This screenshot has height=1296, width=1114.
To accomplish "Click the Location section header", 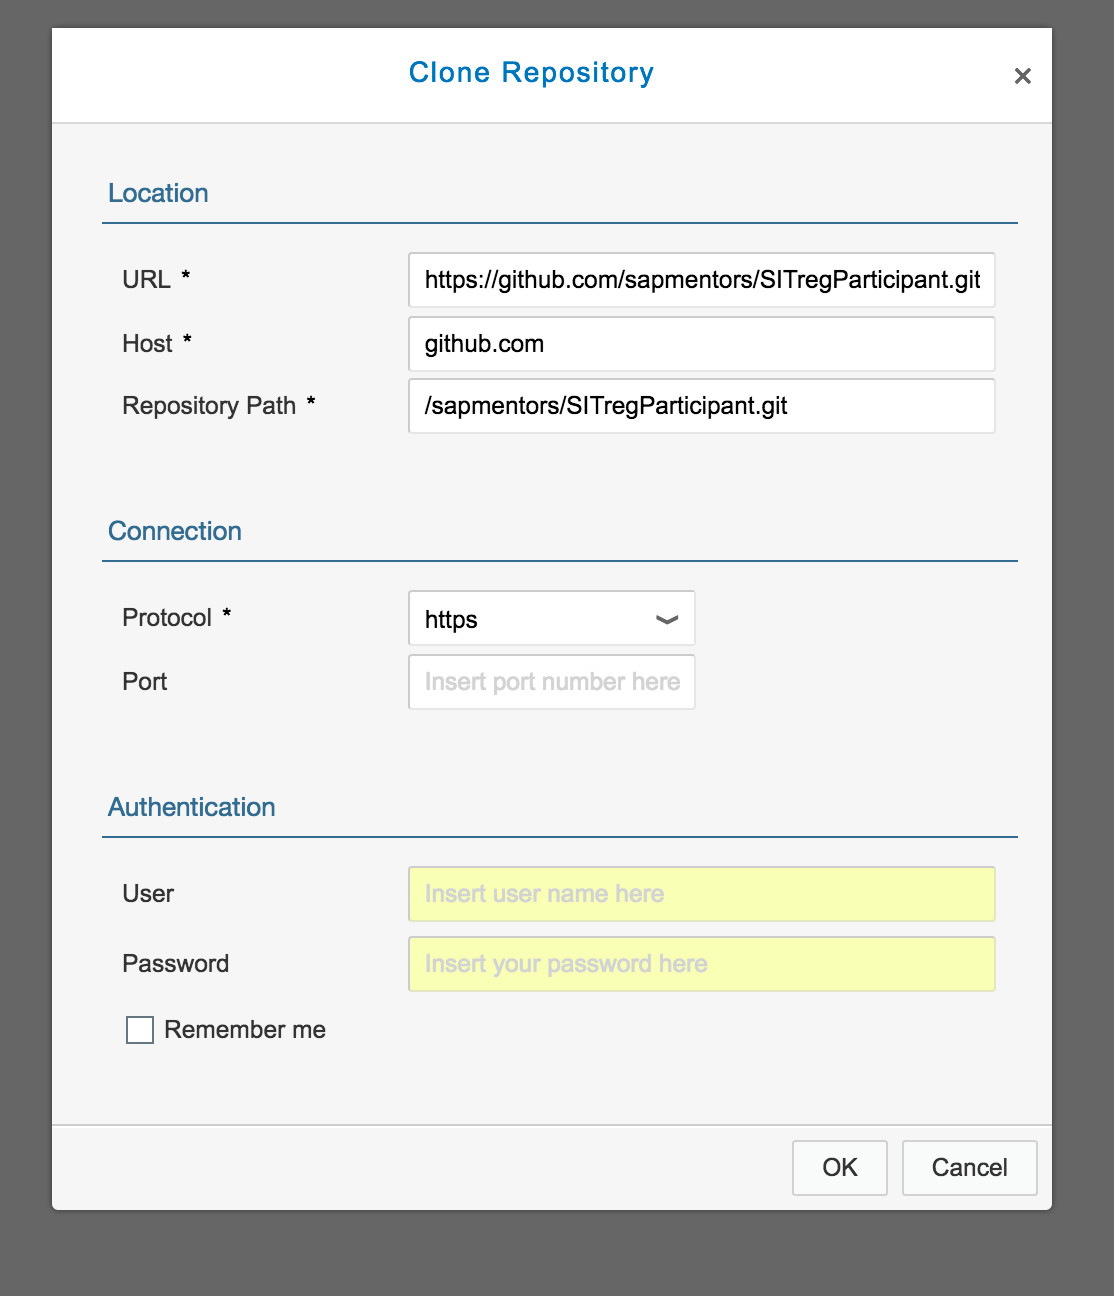I will (x=159, y=193).
